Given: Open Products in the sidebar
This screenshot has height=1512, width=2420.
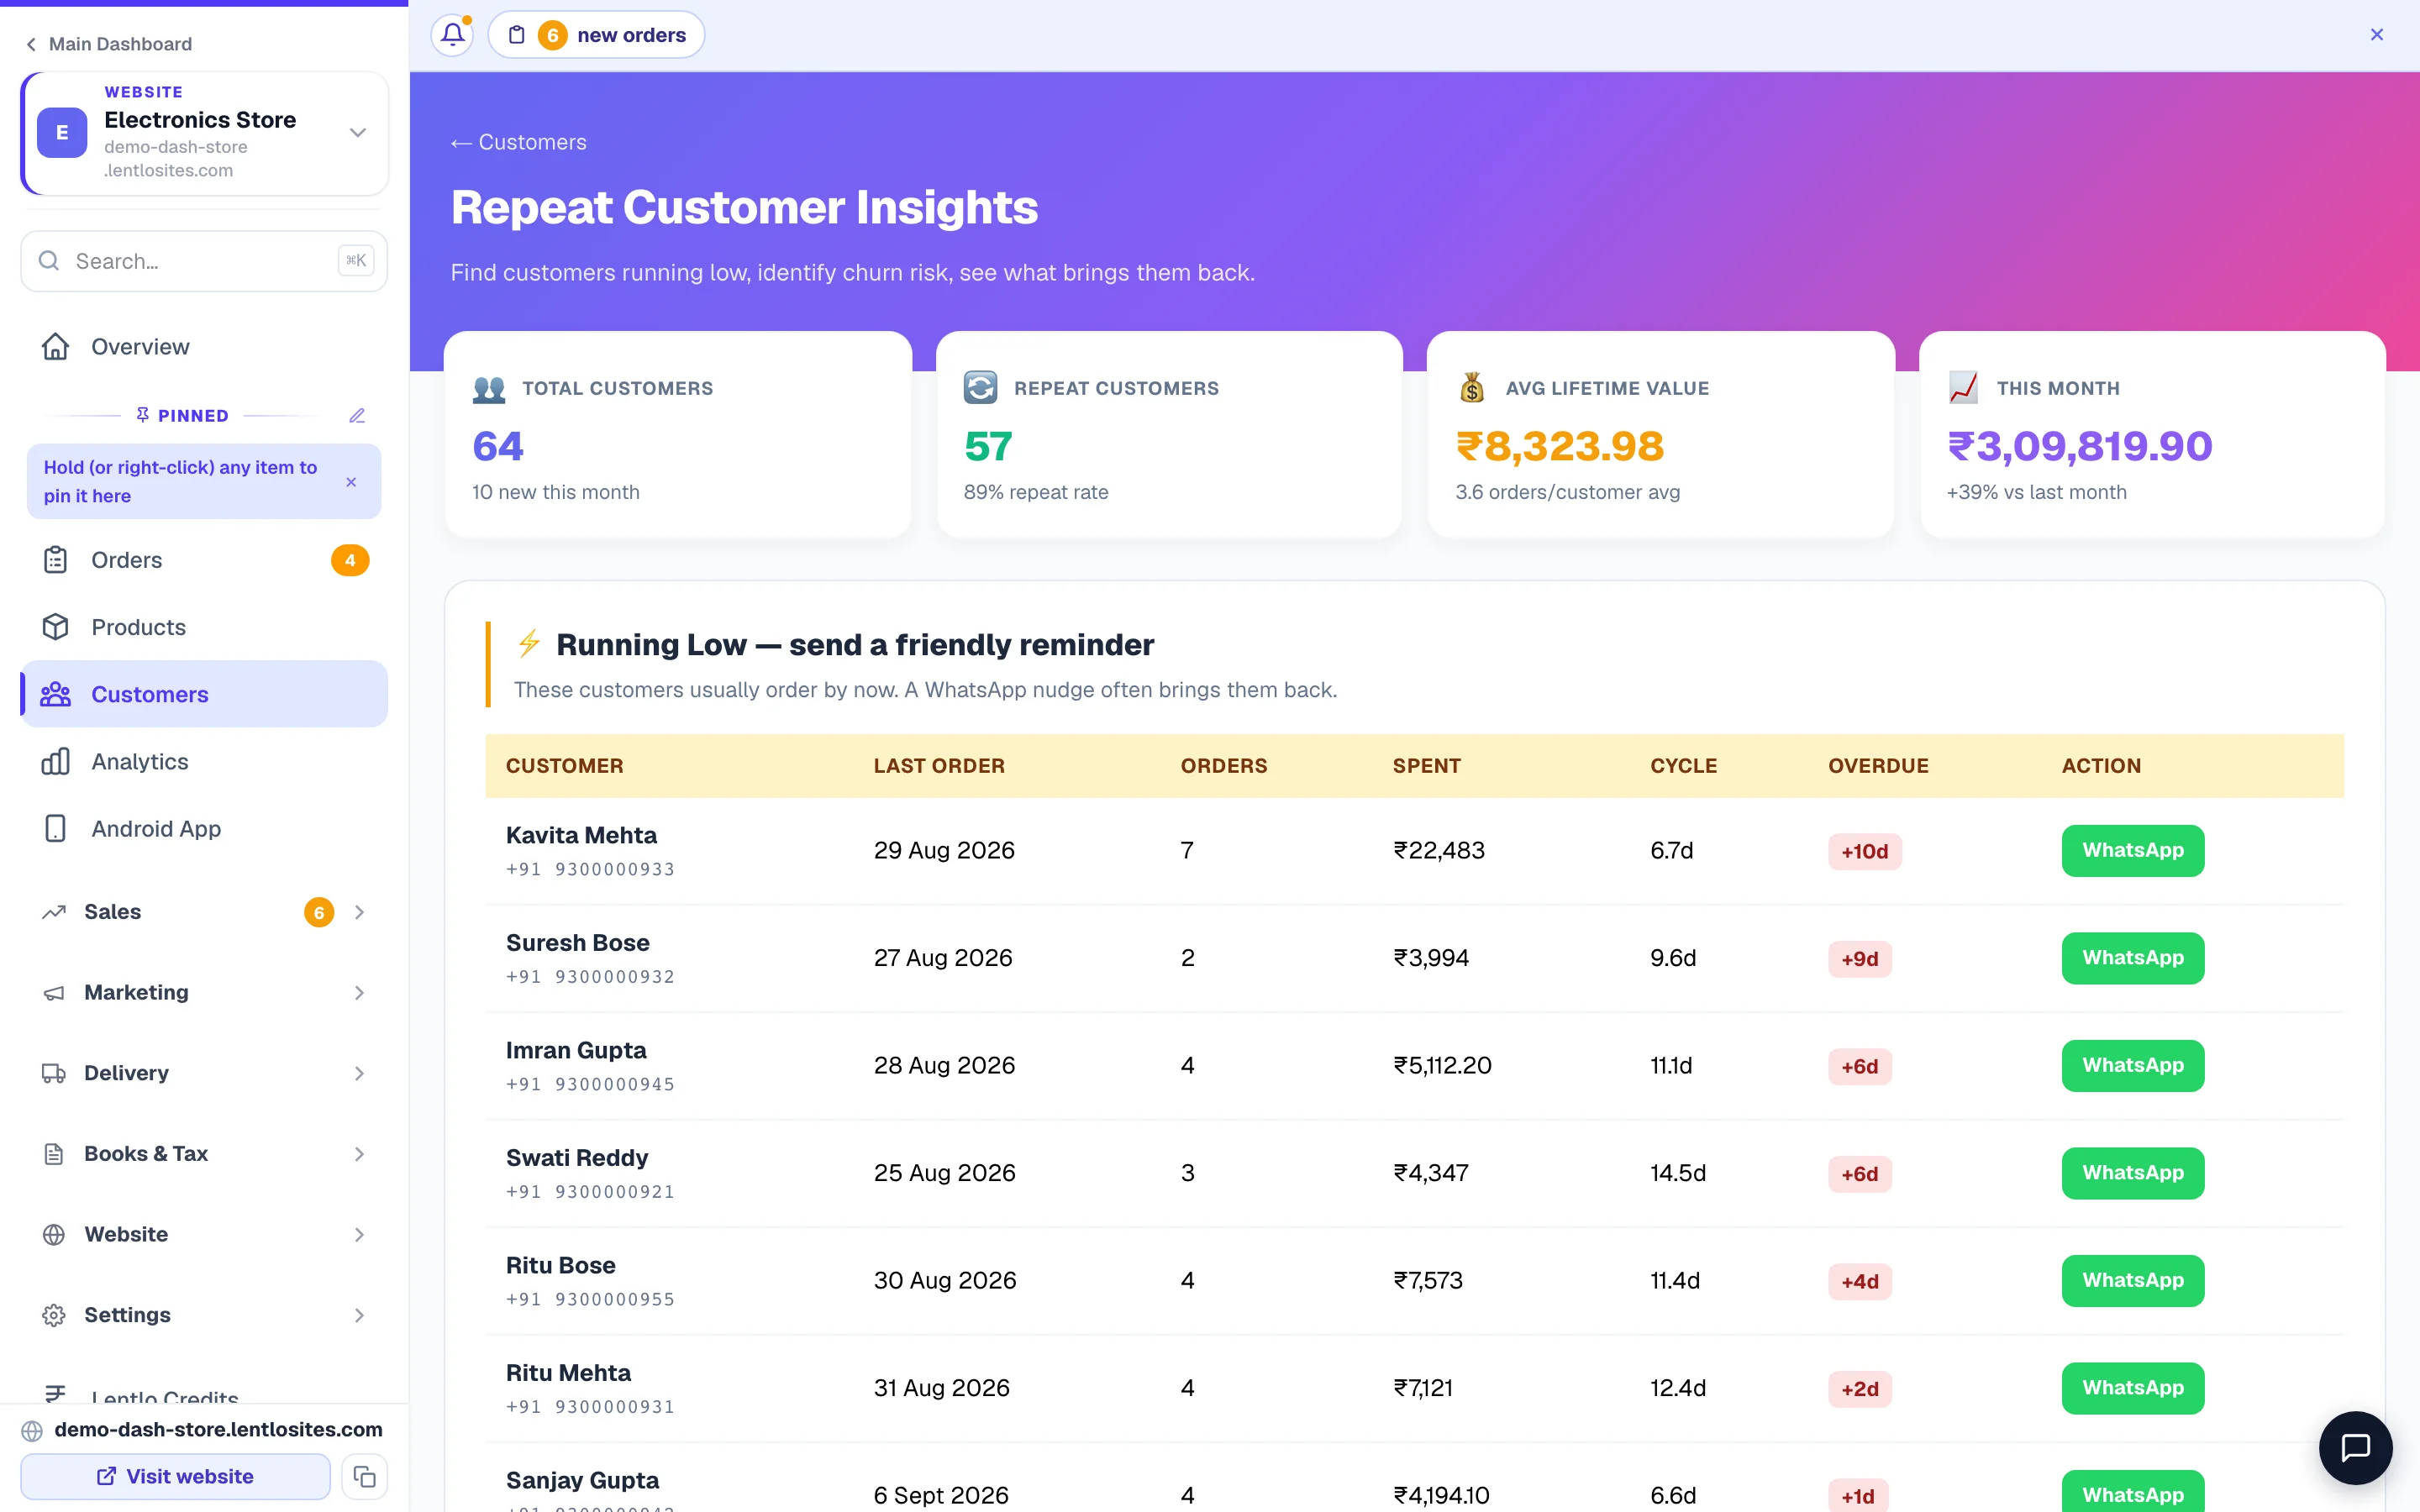Looking at the screenshot, I should 204,627.
